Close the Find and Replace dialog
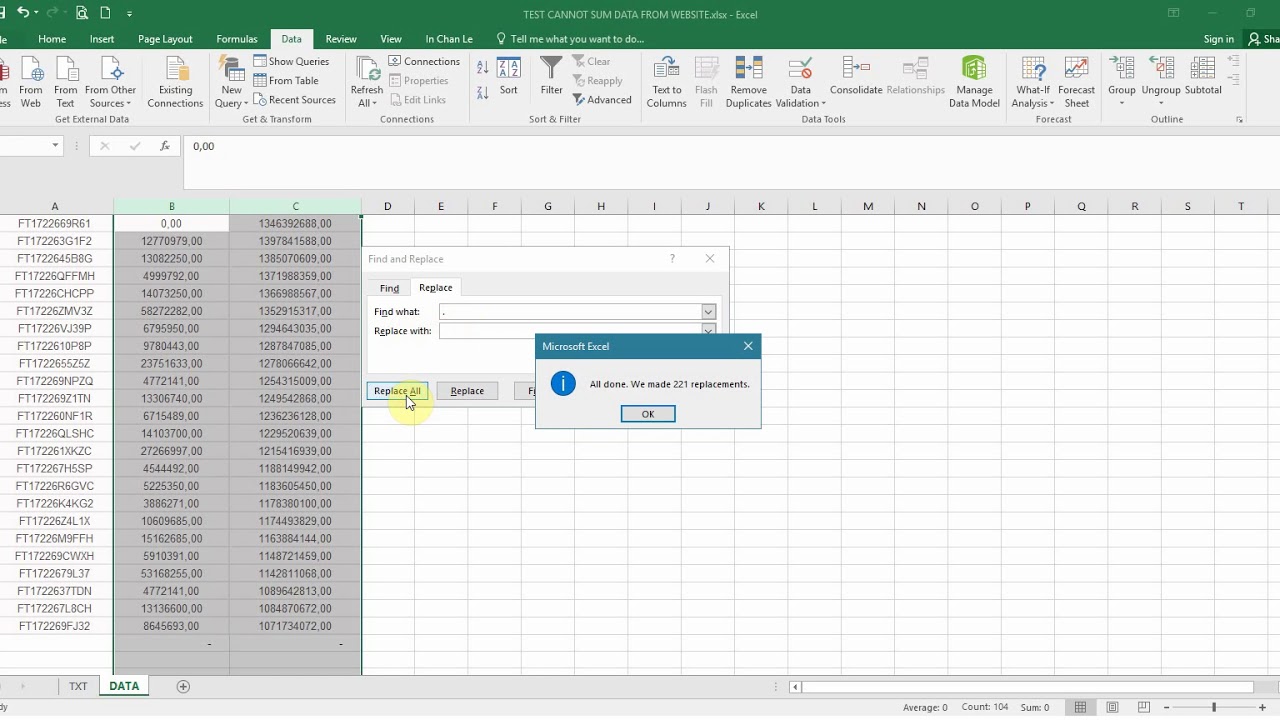This screenshot has height=720, width=1280. pos(710,259)
